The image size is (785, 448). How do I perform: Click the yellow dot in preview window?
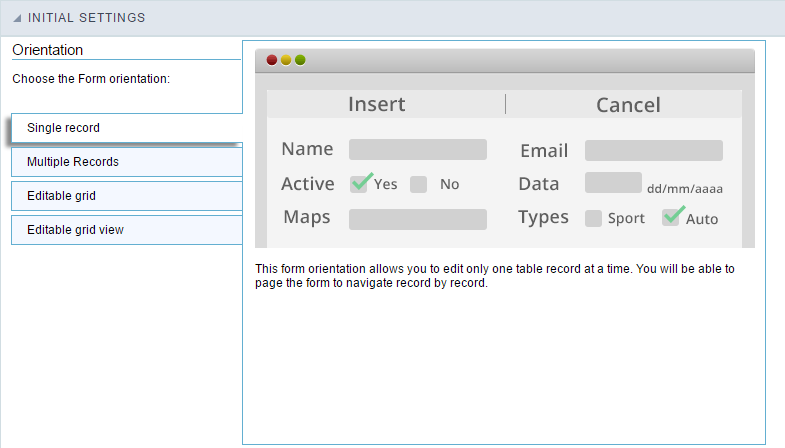pyautogui.click(x=286, y=60)
